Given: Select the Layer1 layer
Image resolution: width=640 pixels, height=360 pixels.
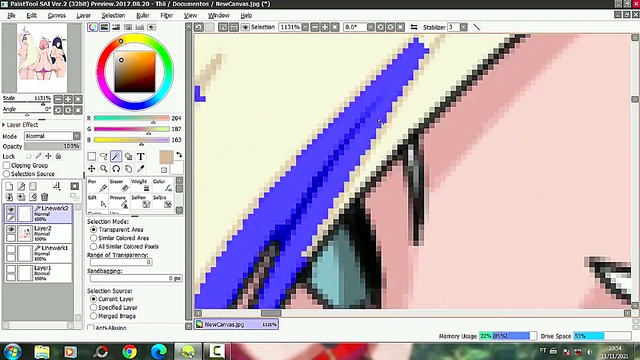Looking at the screenshot, I should click(x=39, y=273).
